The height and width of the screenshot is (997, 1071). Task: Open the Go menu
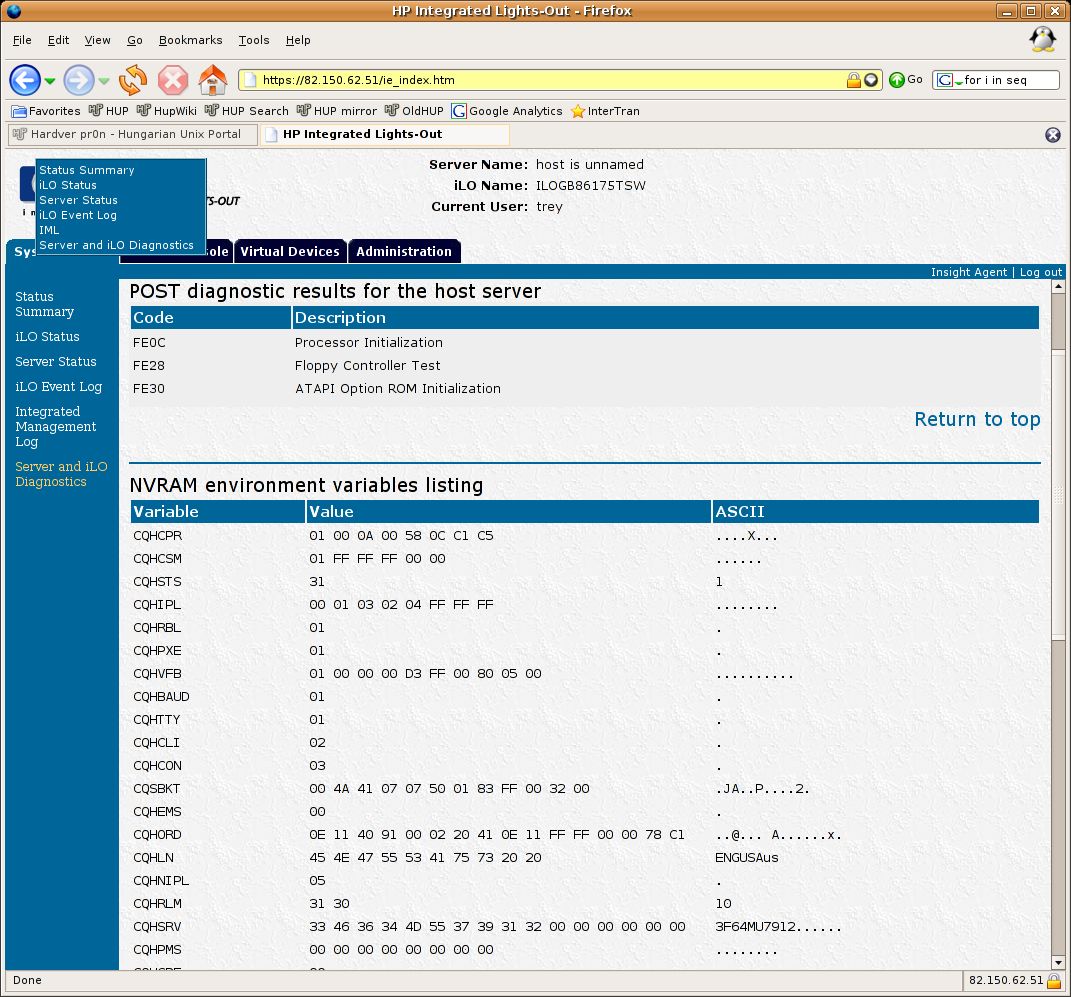[135, 40]
